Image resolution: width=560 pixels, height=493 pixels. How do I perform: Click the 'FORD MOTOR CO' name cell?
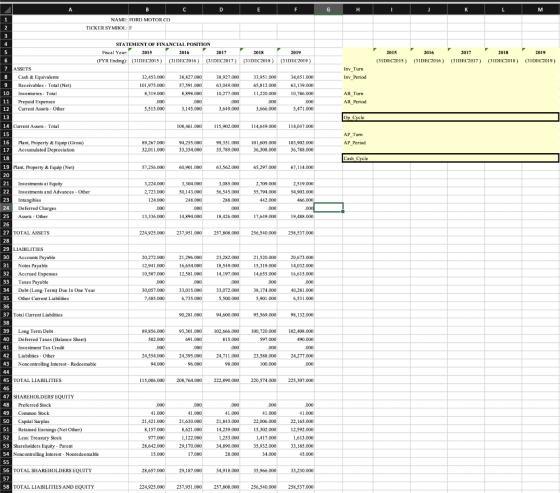149,20
